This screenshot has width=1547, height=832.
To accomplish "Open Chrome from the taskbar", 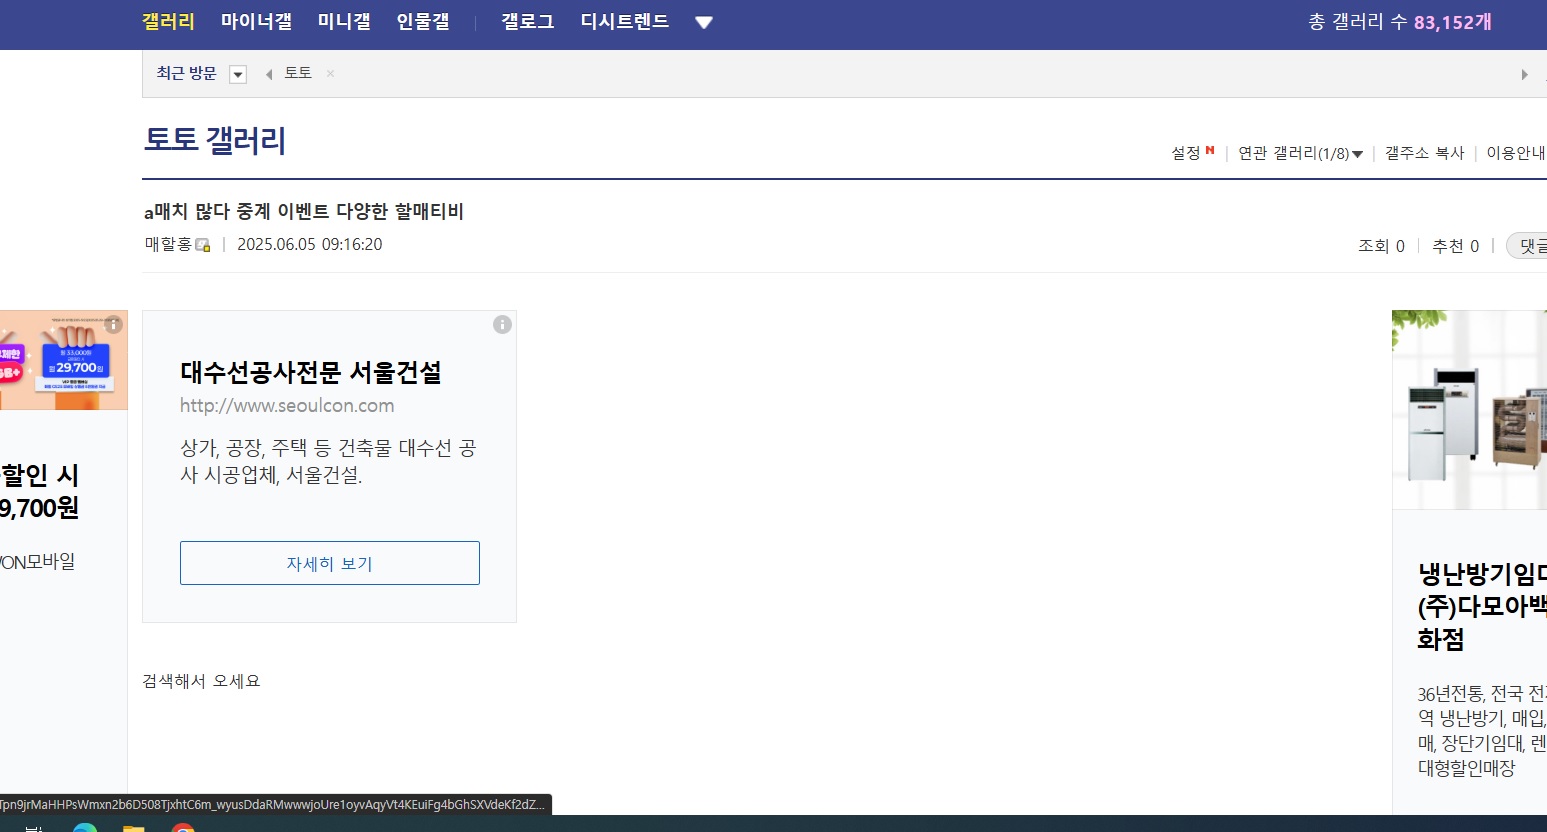I will click(x=183, y=828).
